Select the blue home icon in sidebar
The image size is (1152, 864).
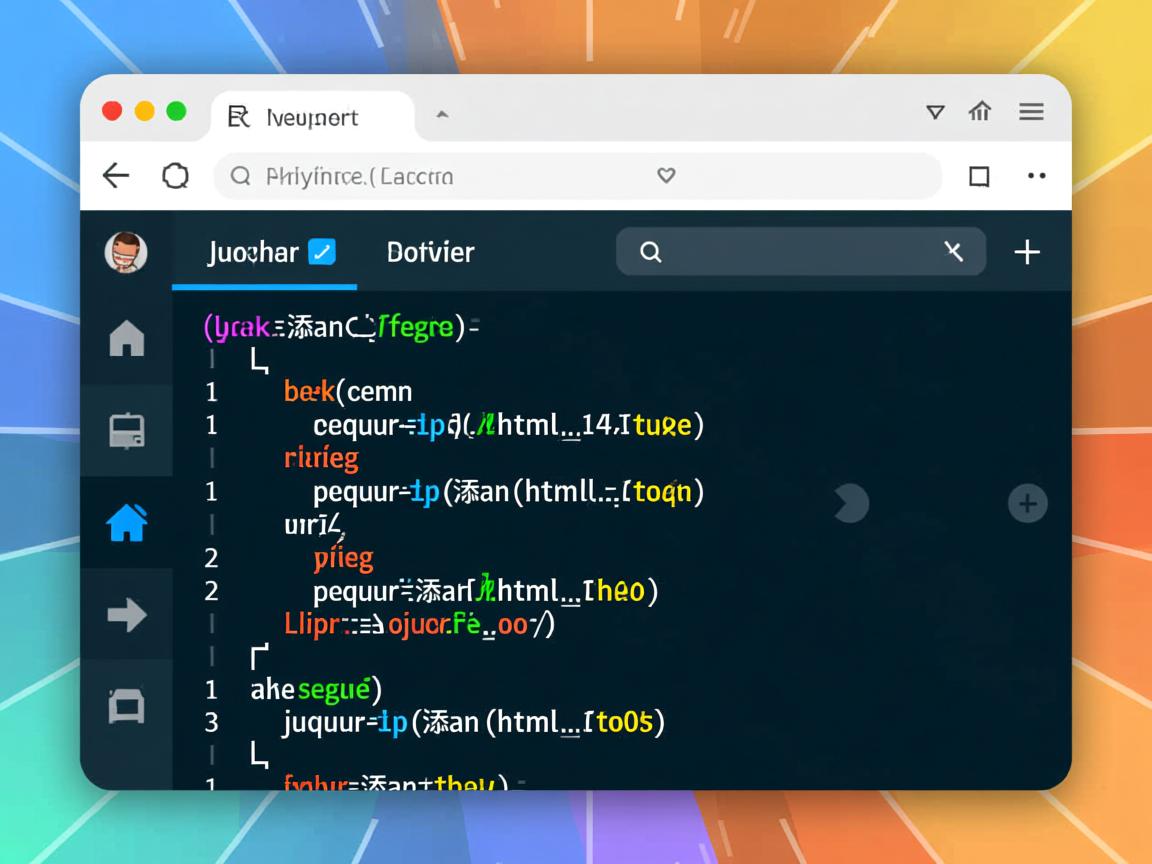click(x=127, y=522)
